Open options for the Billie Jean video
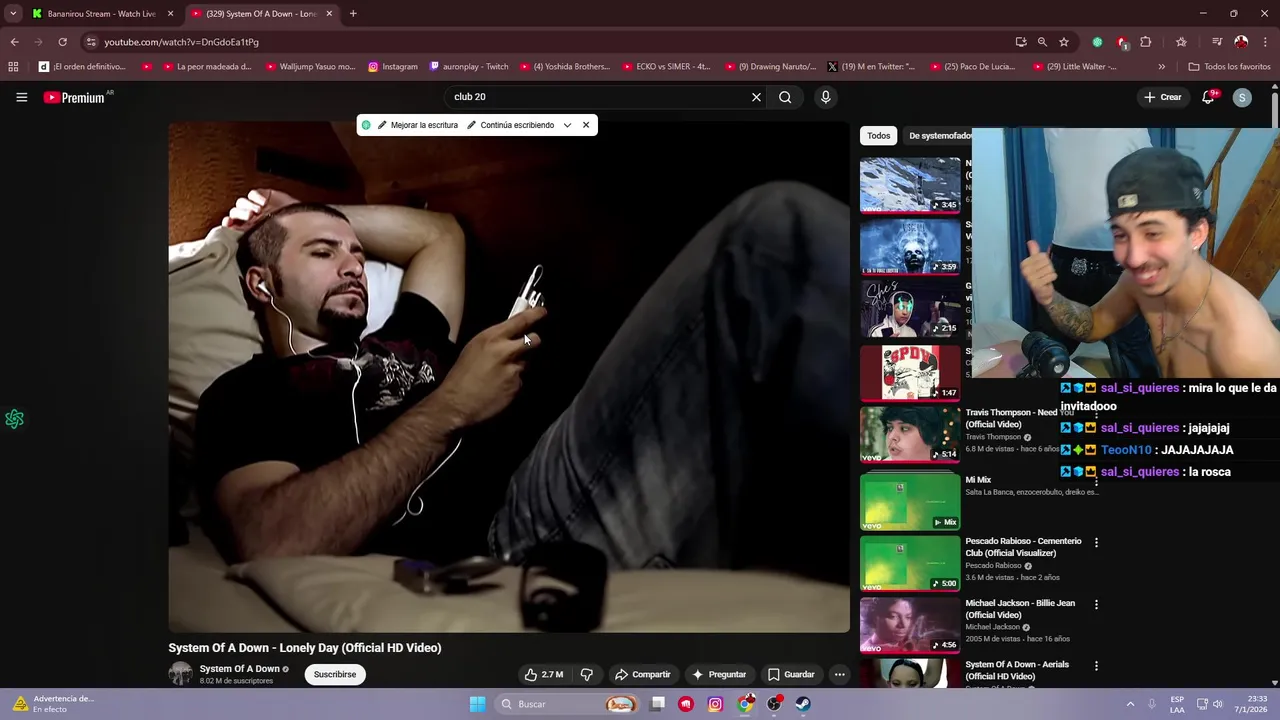This screenshot has height=720, width=1280. tap(1096, 604)
